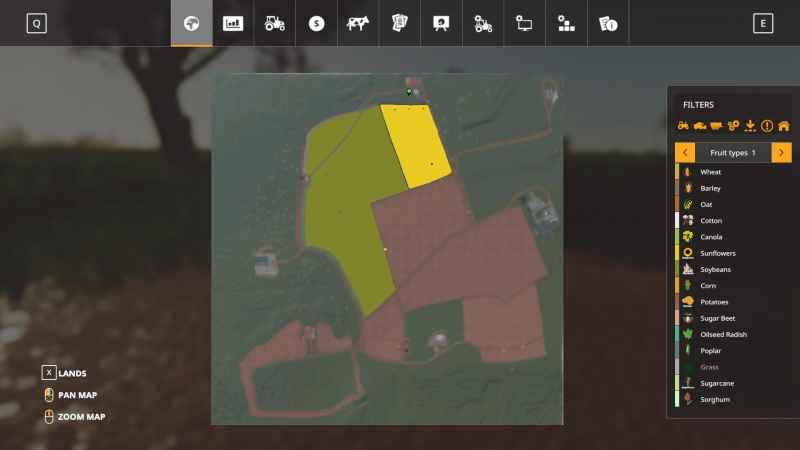Click the Sunflowers flower icon
This screenshot has height=450, width=800.
pos(688,253)
